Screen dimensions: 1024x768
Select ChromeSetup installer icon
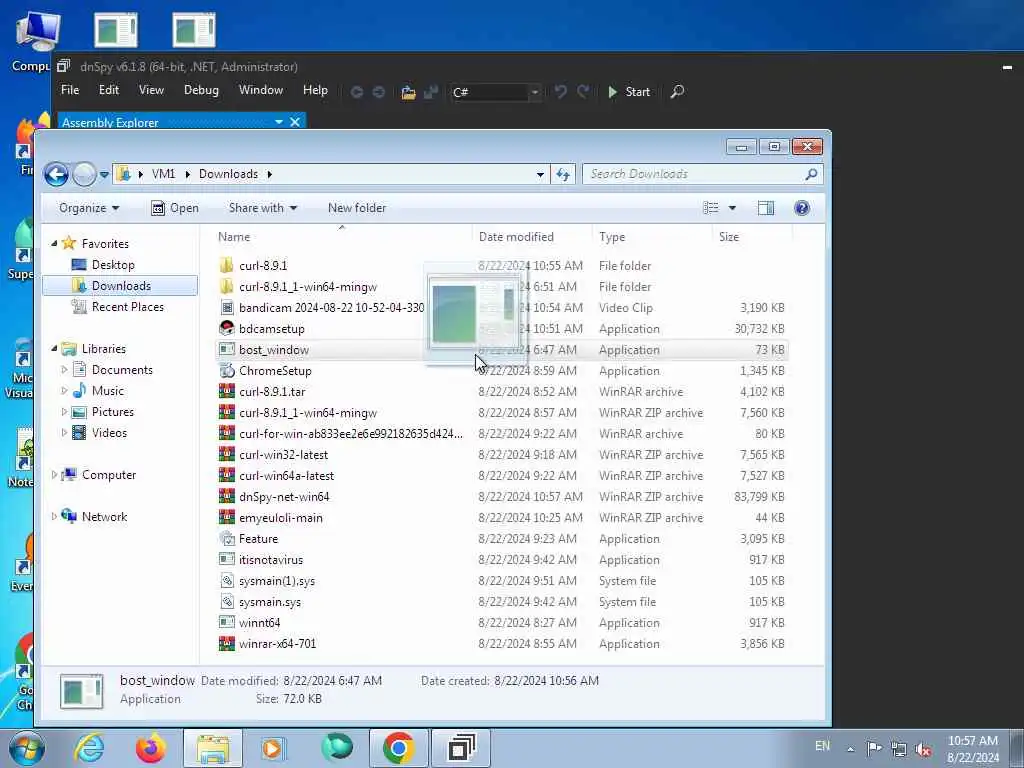tap(227, 371)
